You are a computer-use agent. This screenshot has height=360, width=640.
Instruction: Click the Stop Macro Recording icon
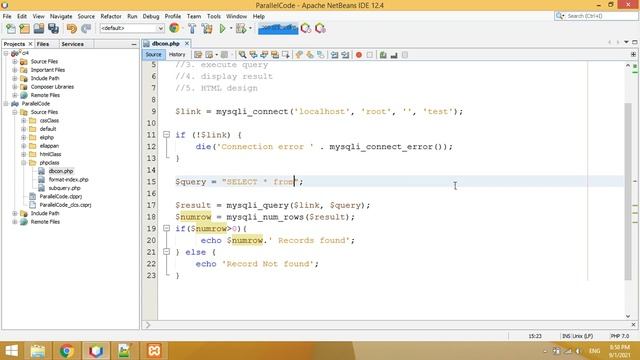(370, 55)
